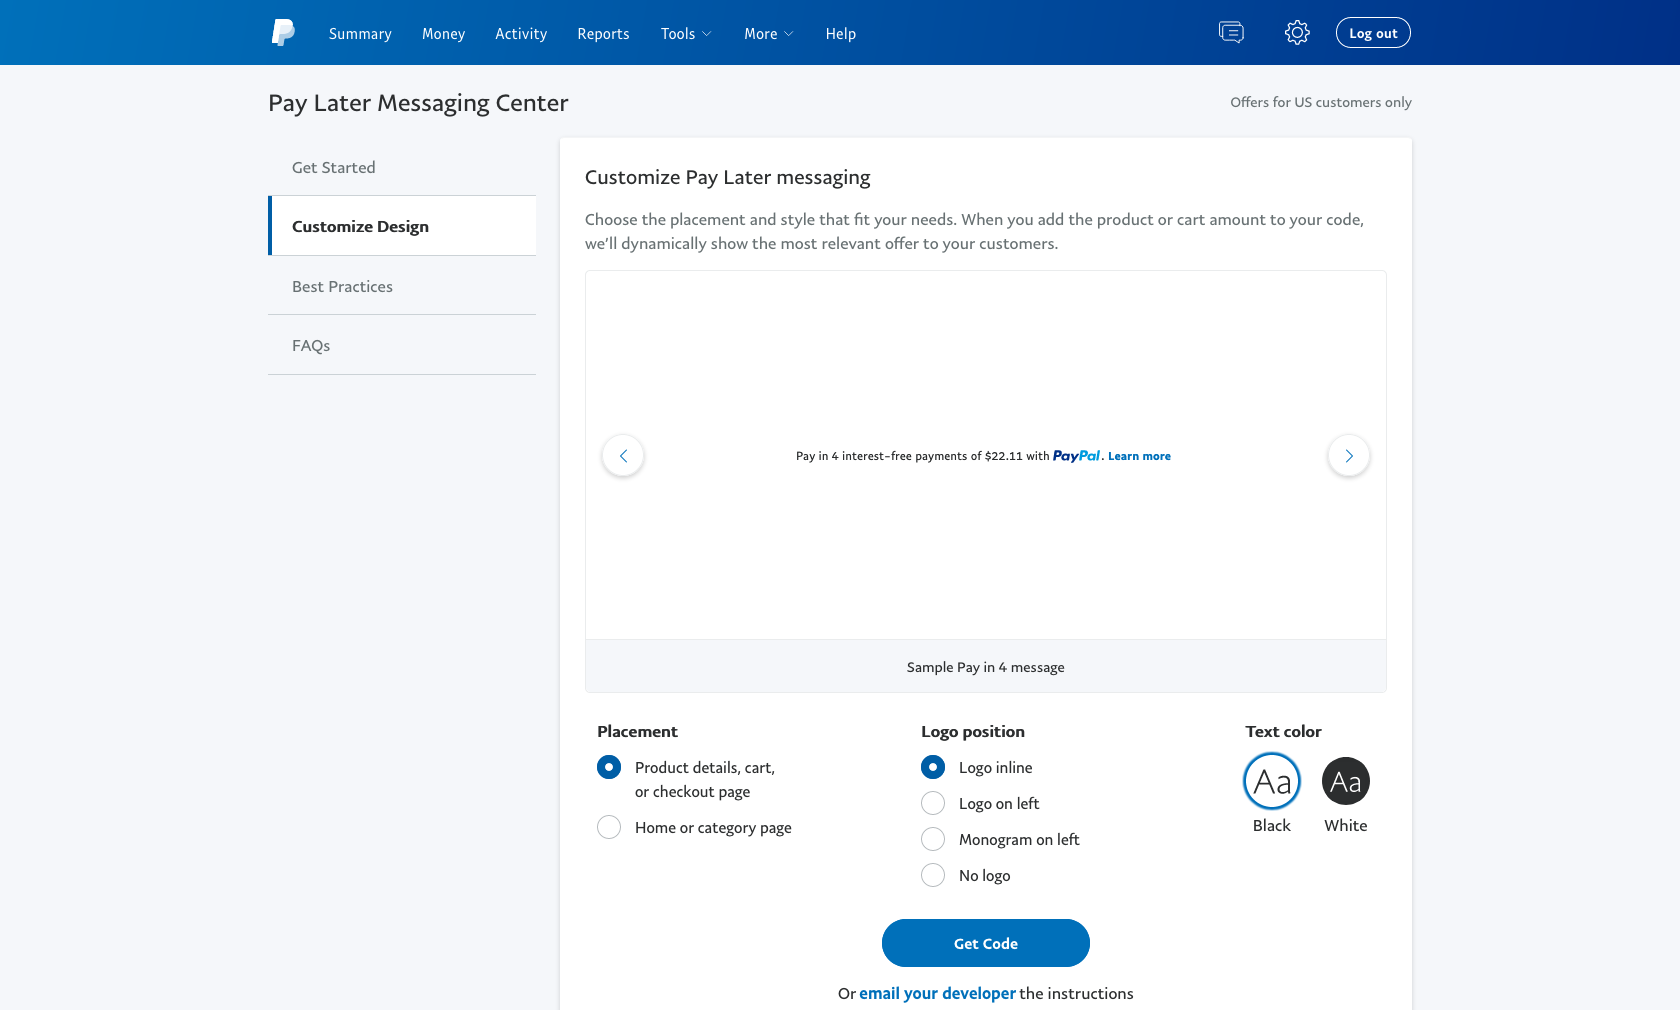Go to previous sample message arrow
Image resolution: width=1680 pixels, height=1010 pixels.
tap(623, 456)
